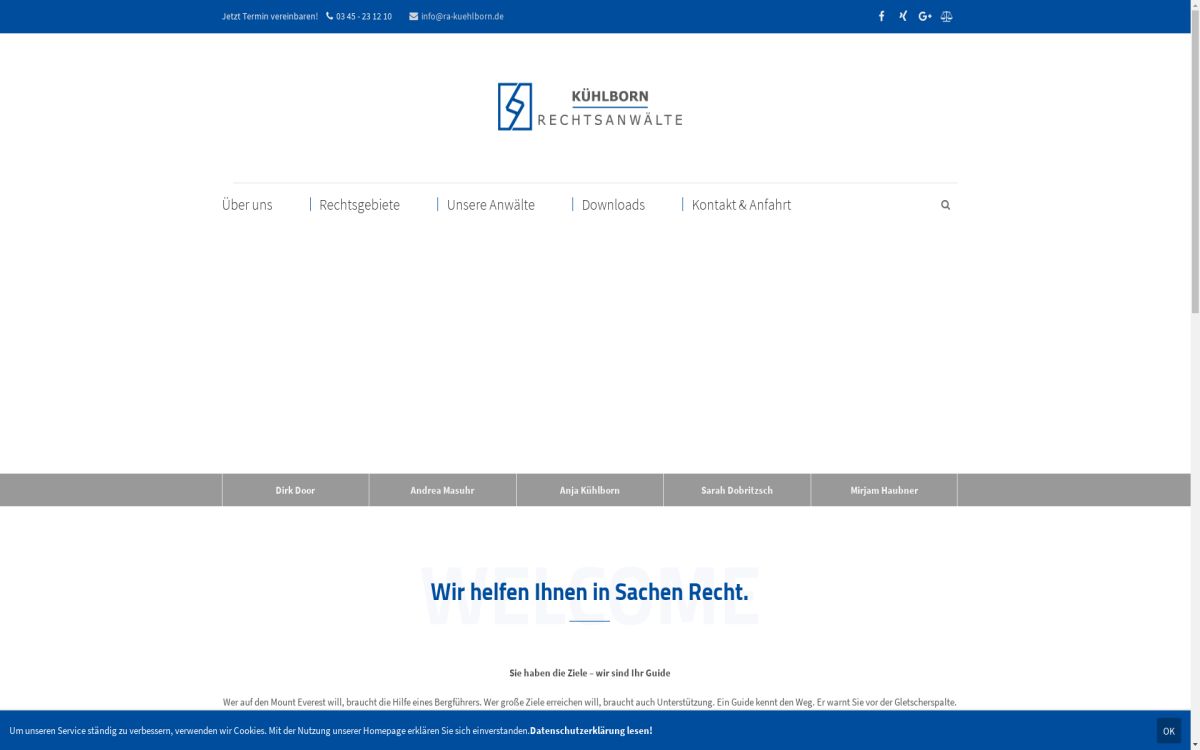Show Sarah Dobritzsch profile tab
The image size is (1200, 750).
[737, 490]
